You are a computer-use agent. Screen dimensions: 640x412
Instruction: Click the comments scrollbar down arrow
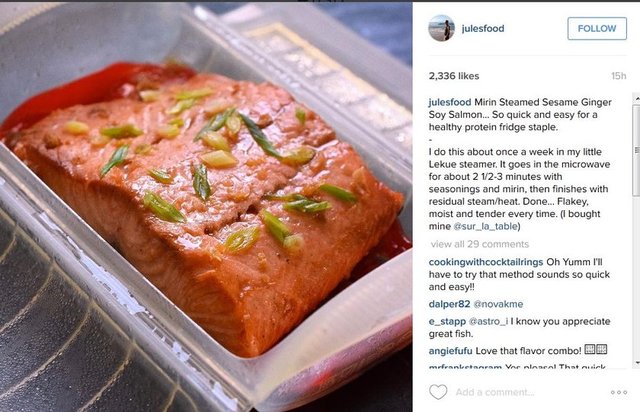tap(637, 363)
